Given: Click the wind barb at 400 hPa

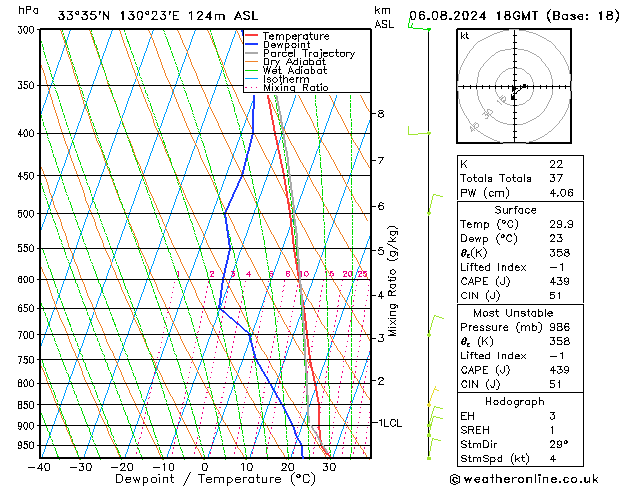Looking at the screenshot, I should pos(419,131).
